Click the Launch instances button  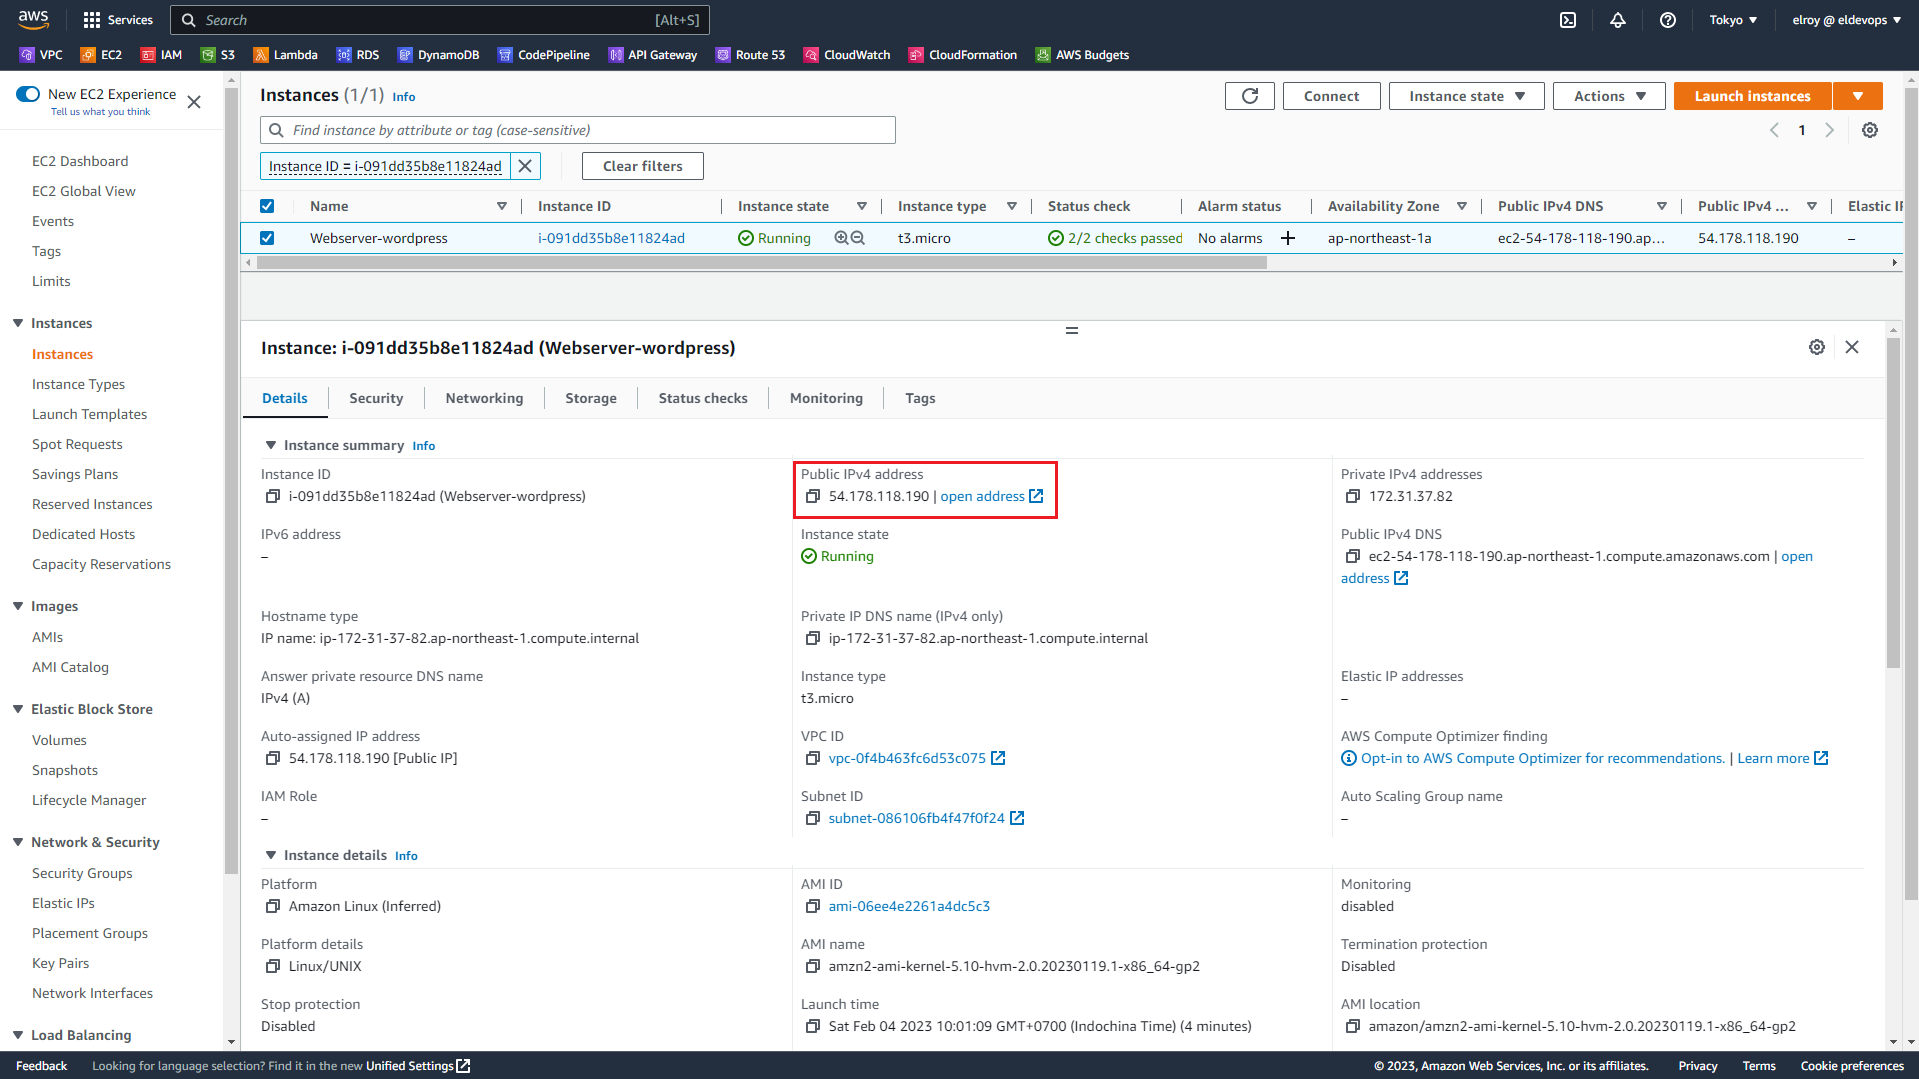1752,96
